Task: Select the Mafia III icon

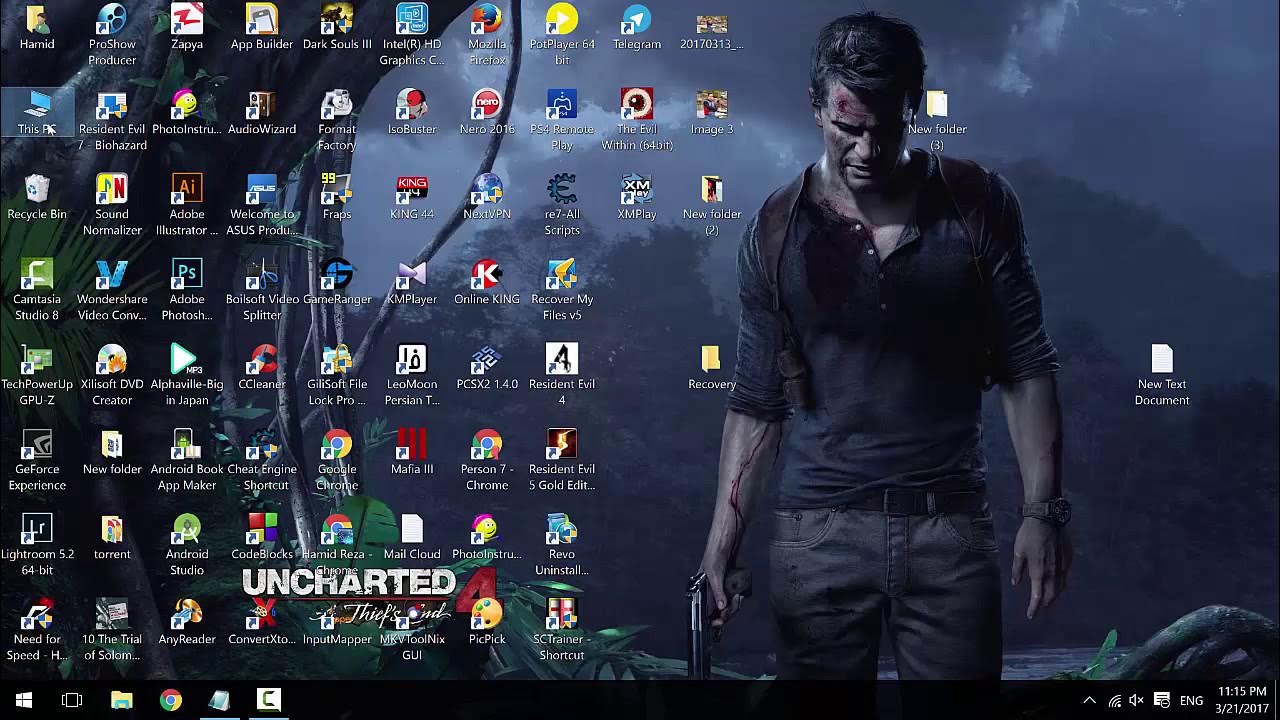Action: 412,452
